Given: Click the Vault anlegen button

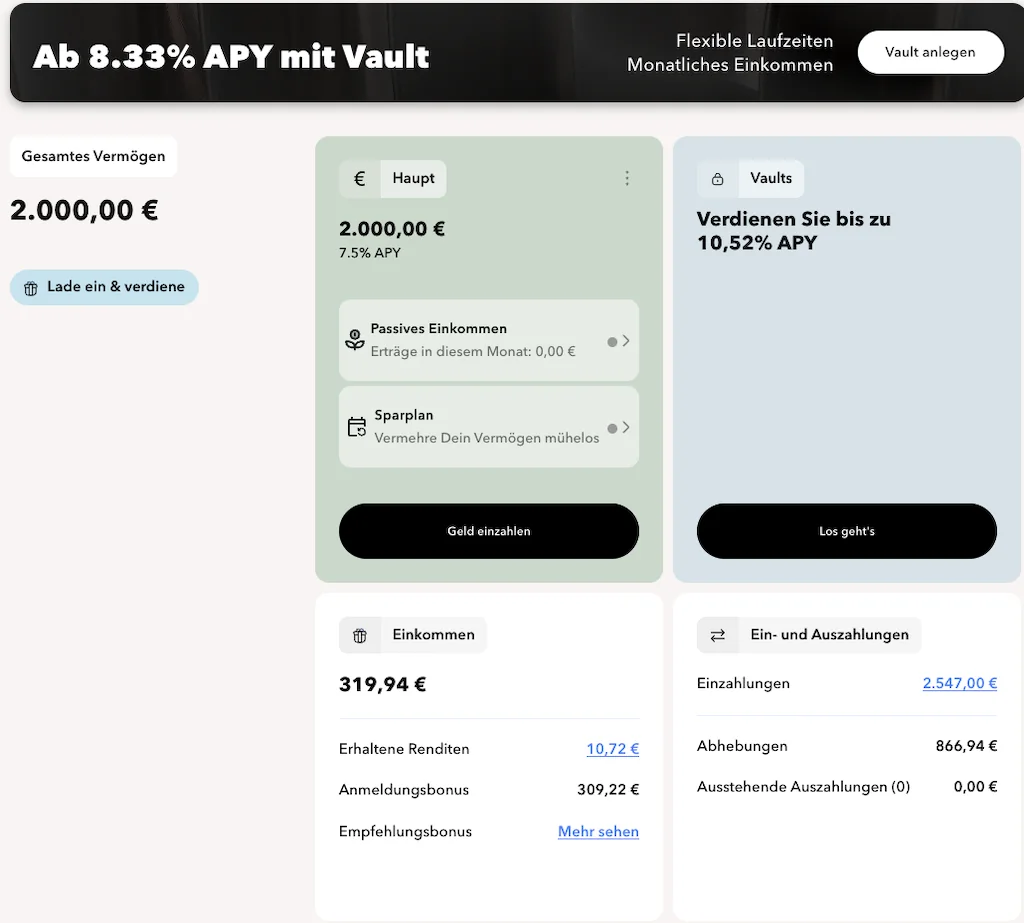Looking at the screenshot, I should (x=930, y=52).
